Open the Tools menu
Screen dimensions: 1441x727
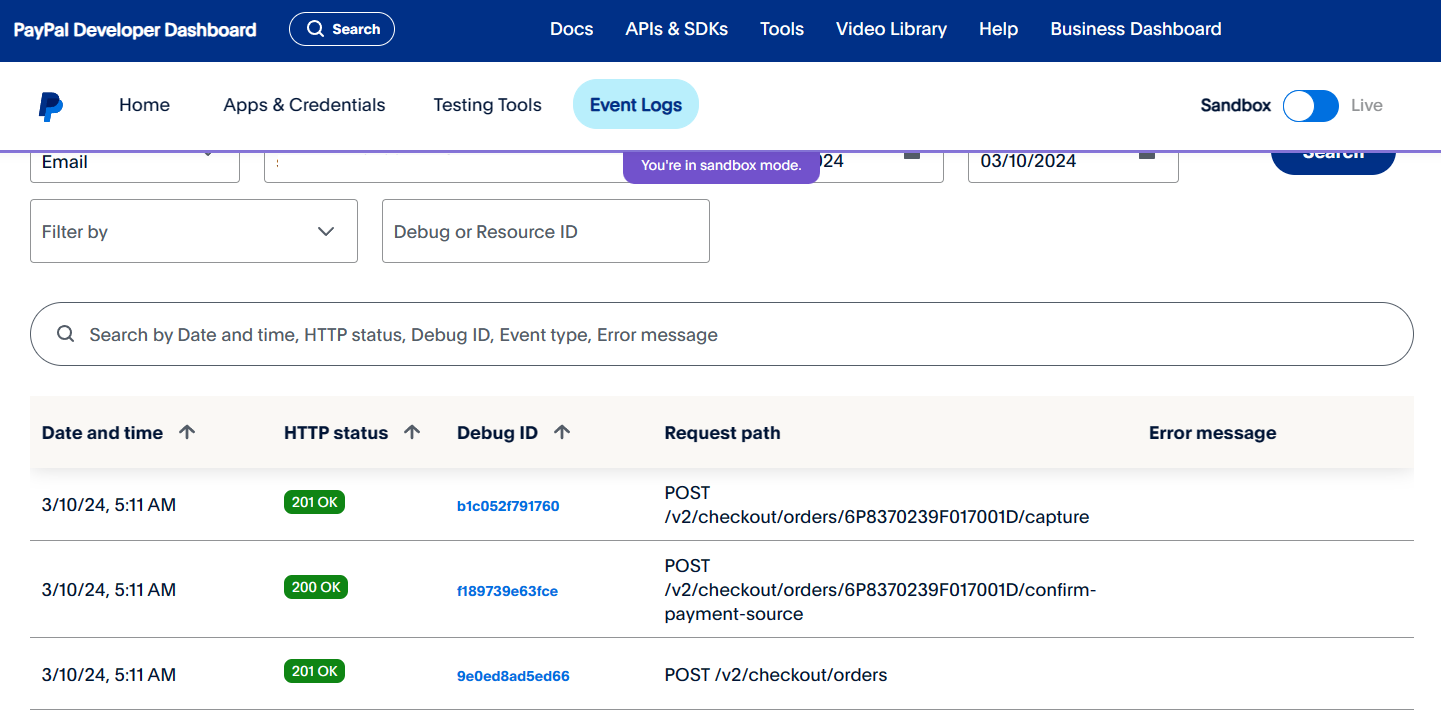(782, 29)
